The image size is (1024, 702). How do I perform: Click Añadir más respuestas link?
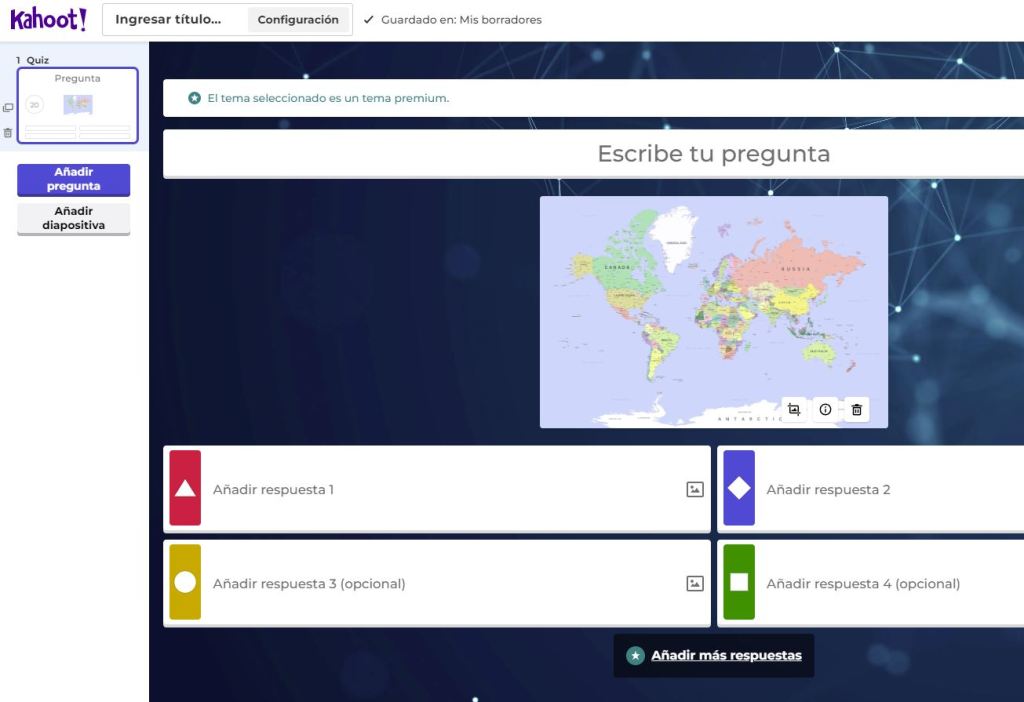[726, 656]
